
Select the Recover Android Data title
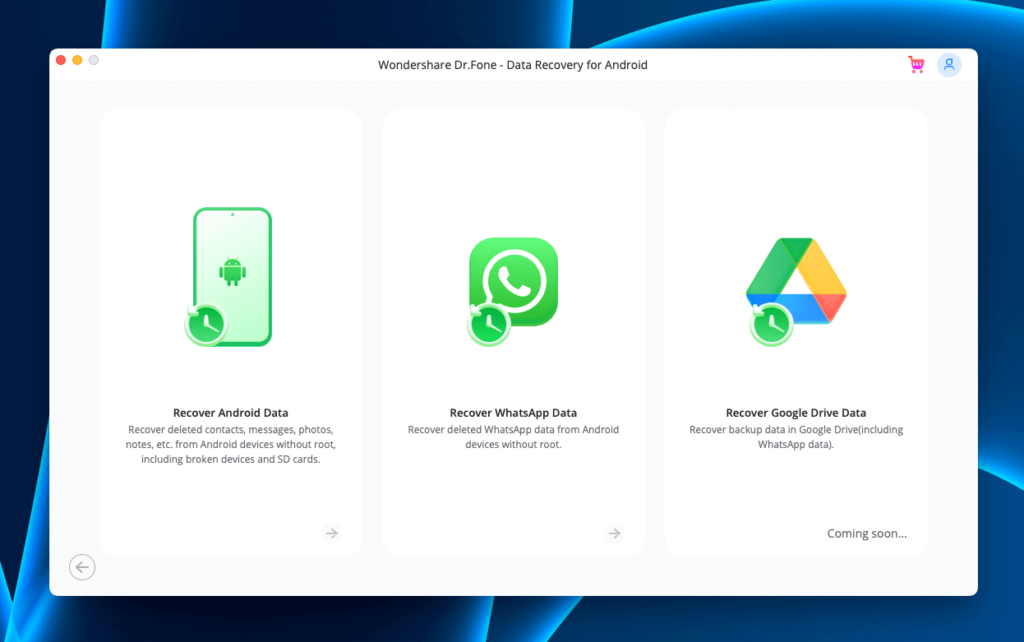231,413
